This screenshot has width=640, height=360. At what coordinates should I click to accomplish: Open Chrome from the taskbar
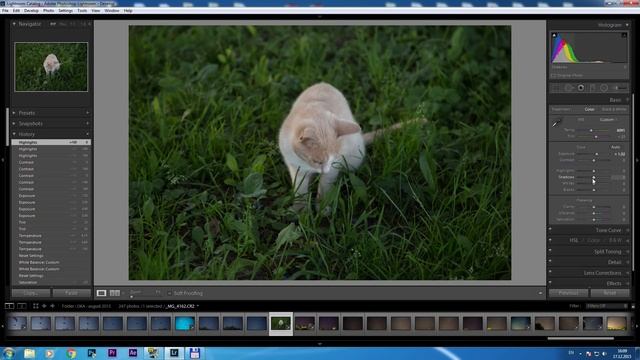(x=71, y=353)
